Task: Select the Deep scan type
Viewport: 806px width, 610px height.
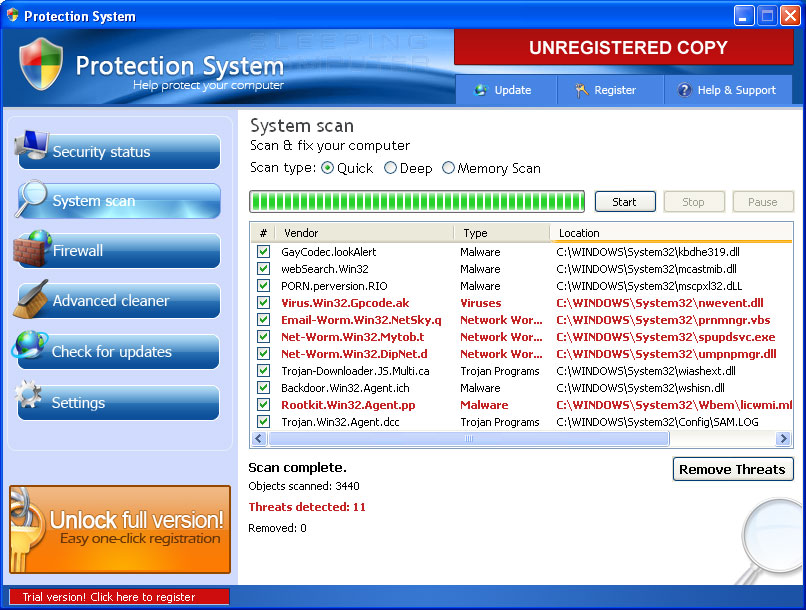Action: click(391, 168)
